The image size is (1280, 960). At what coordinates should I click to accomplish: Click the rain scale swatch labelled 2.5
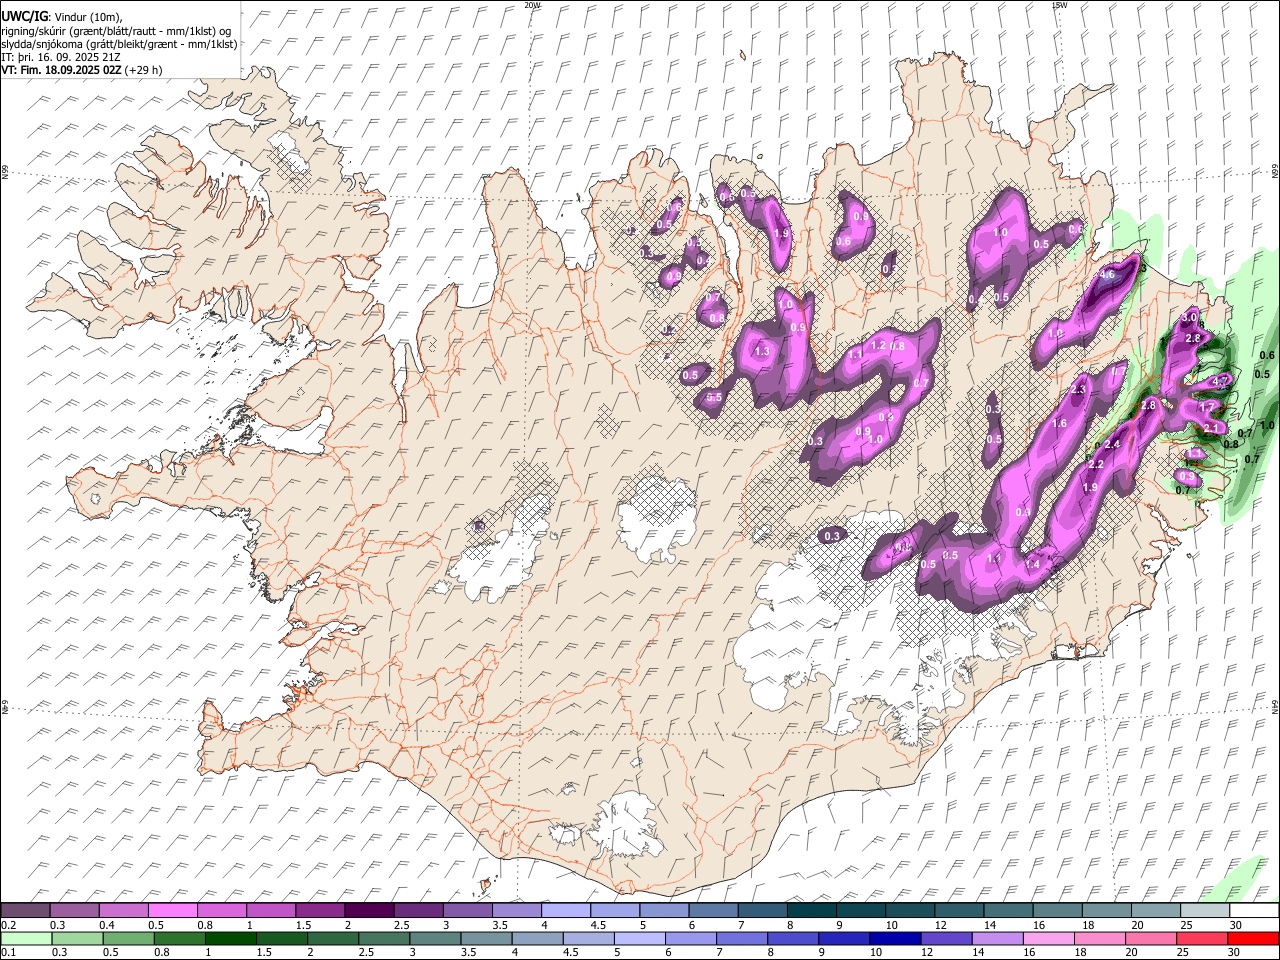pyautogui.click(x=384, y=939)
